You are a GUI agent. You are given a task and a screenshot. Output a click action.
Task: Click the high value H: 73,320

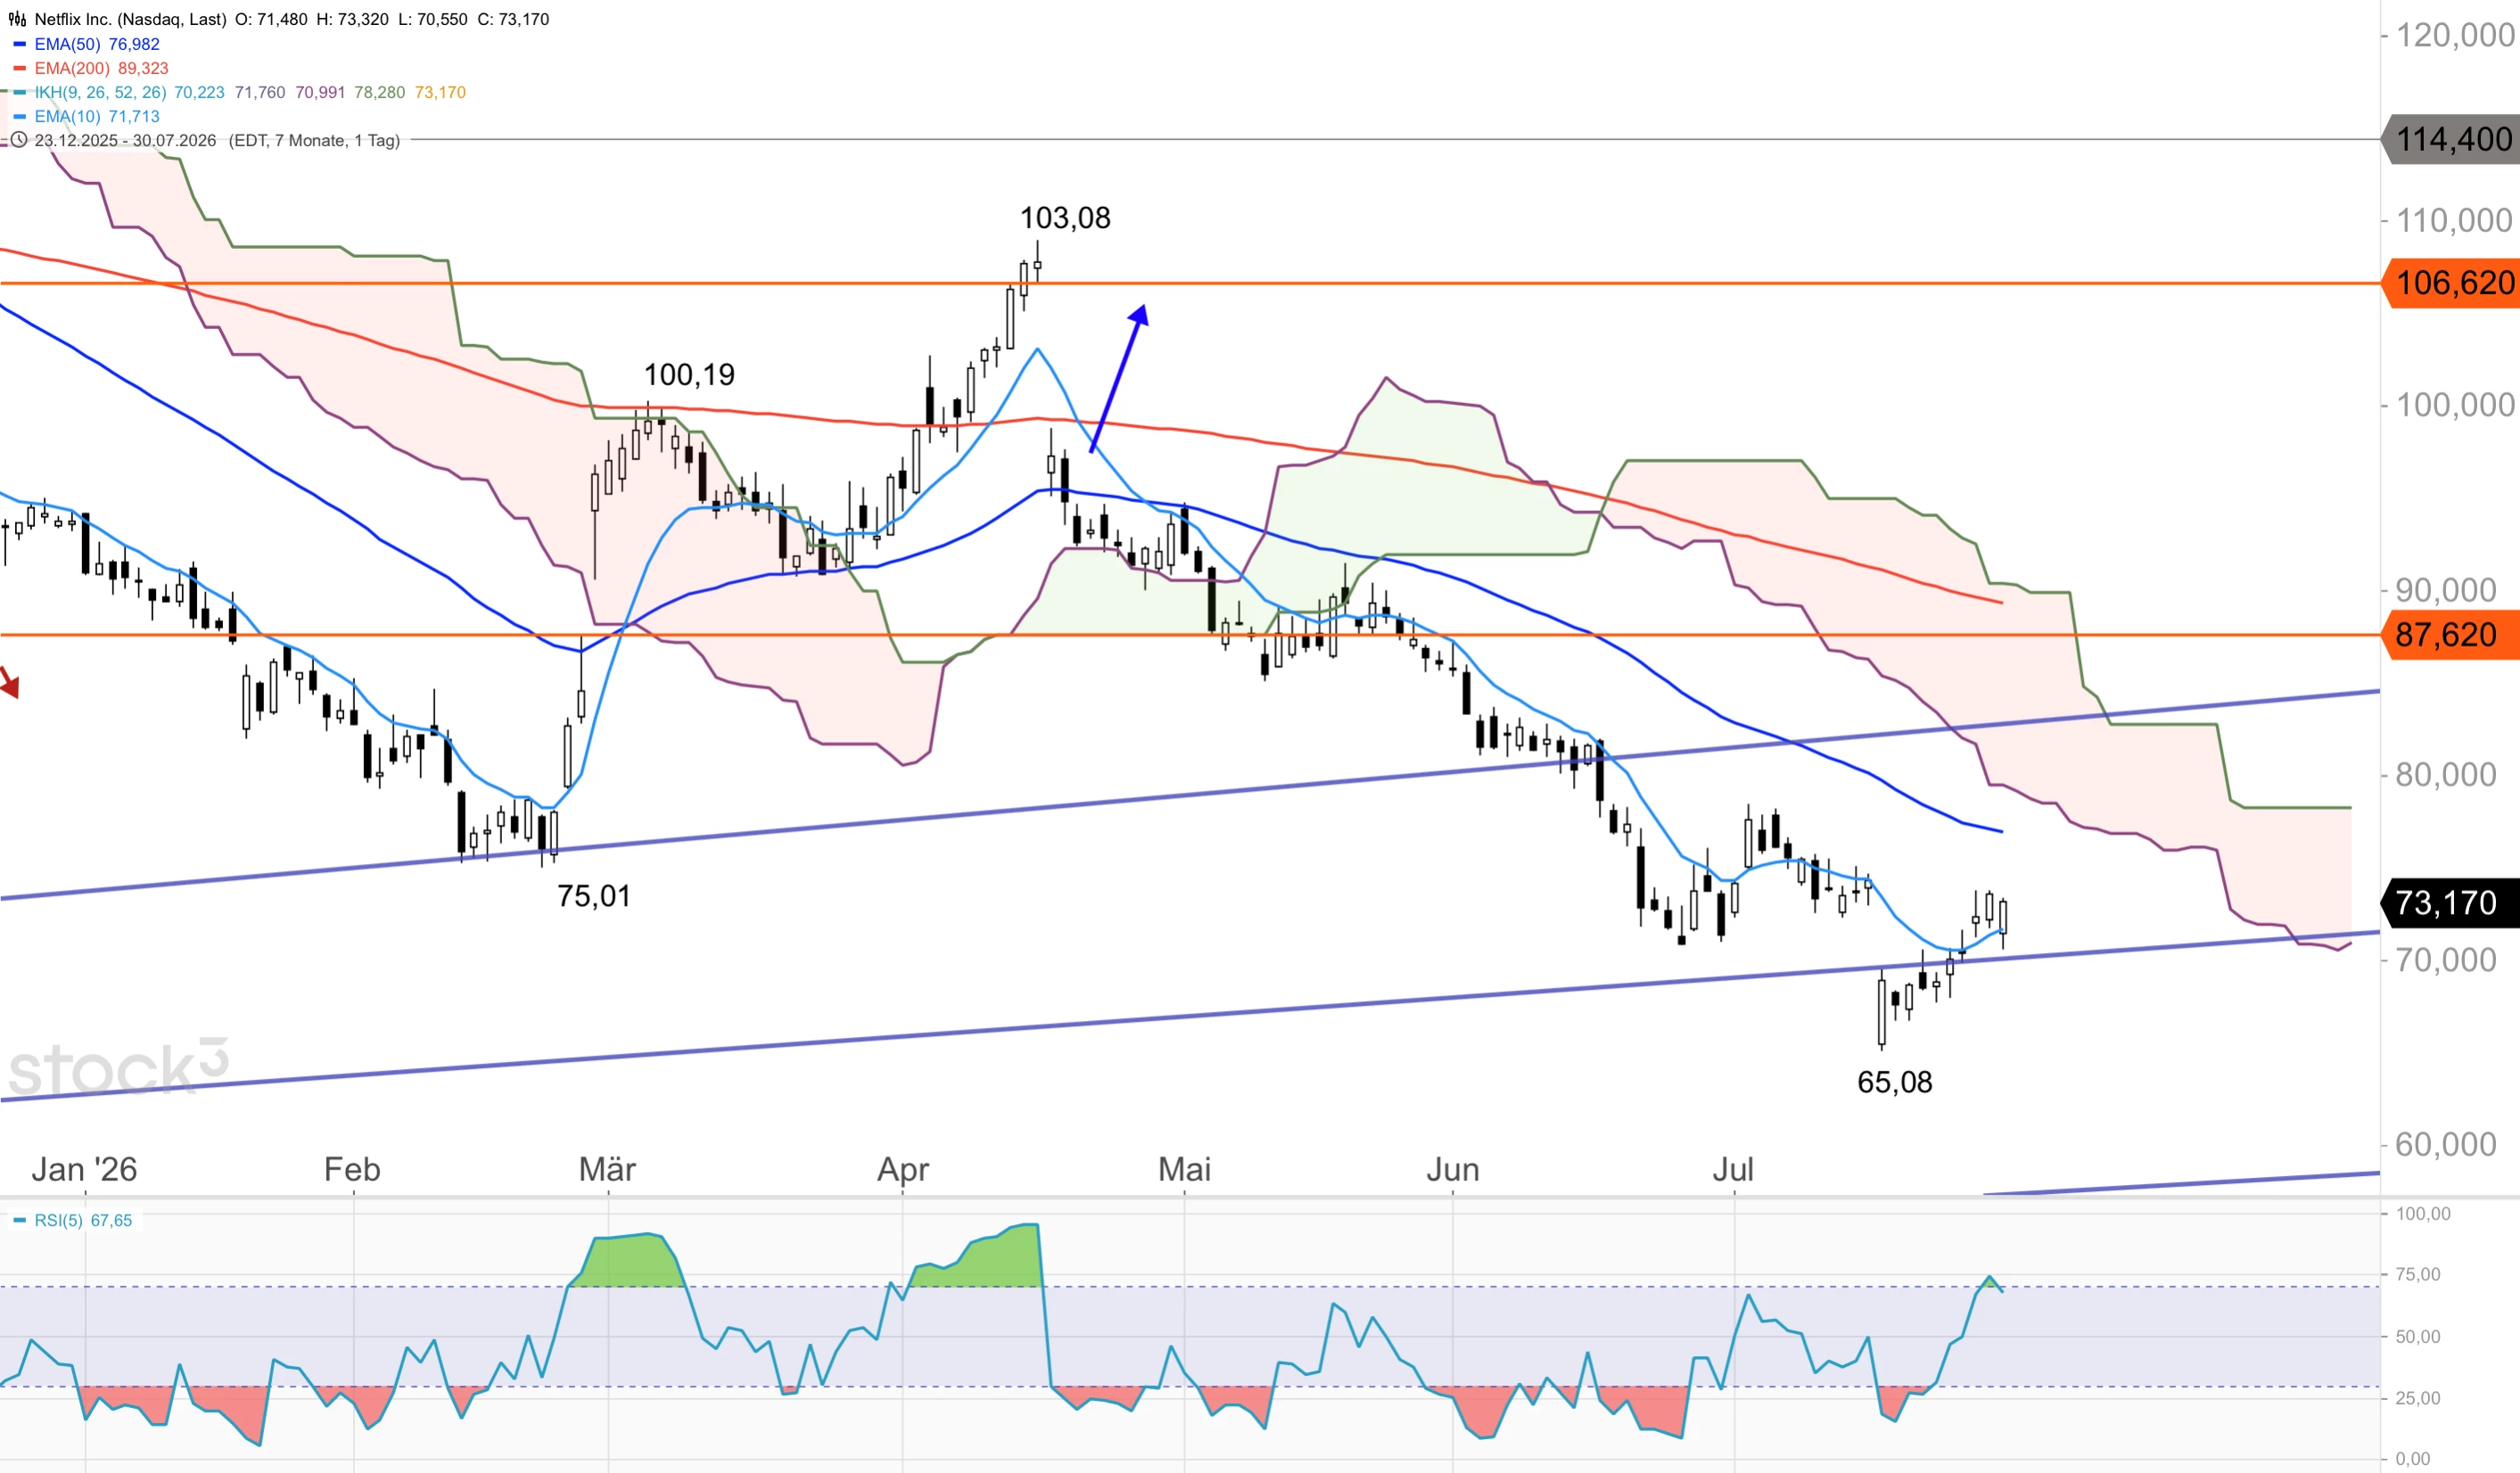tap(352, 19)
